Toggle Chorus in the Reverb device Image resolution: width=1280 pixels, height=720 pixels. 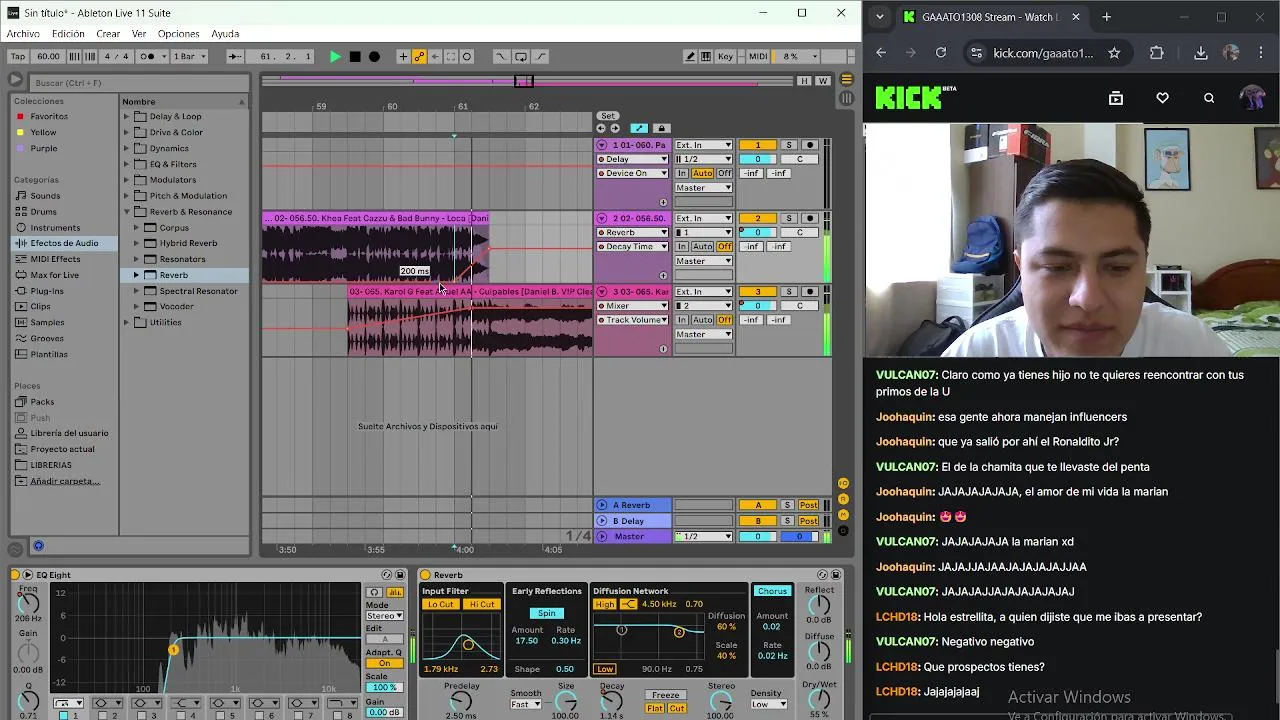coord(772,591)
